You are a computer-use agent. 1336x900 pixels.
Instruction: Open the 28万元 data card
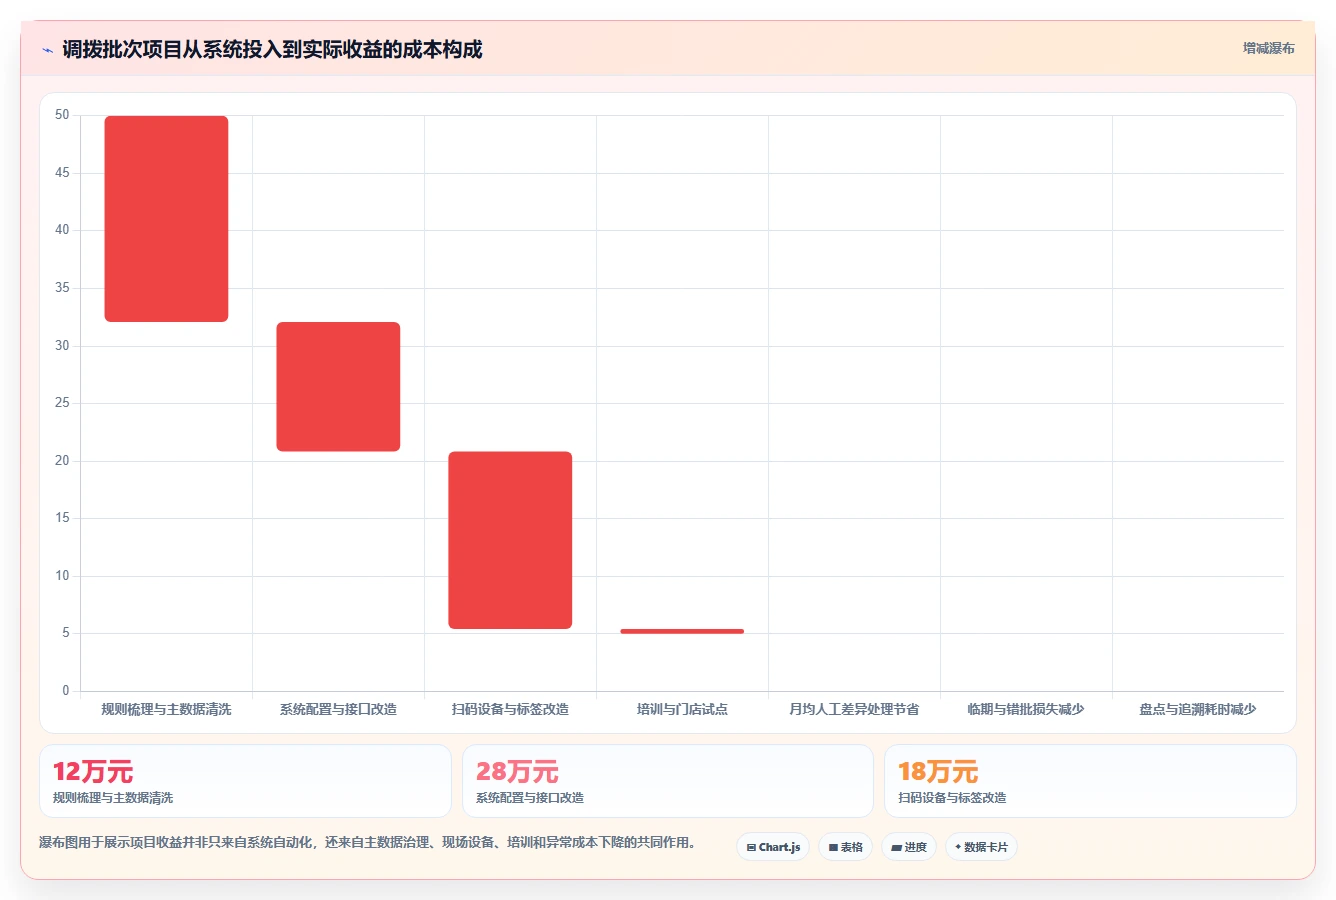click(x=668, y=781)
